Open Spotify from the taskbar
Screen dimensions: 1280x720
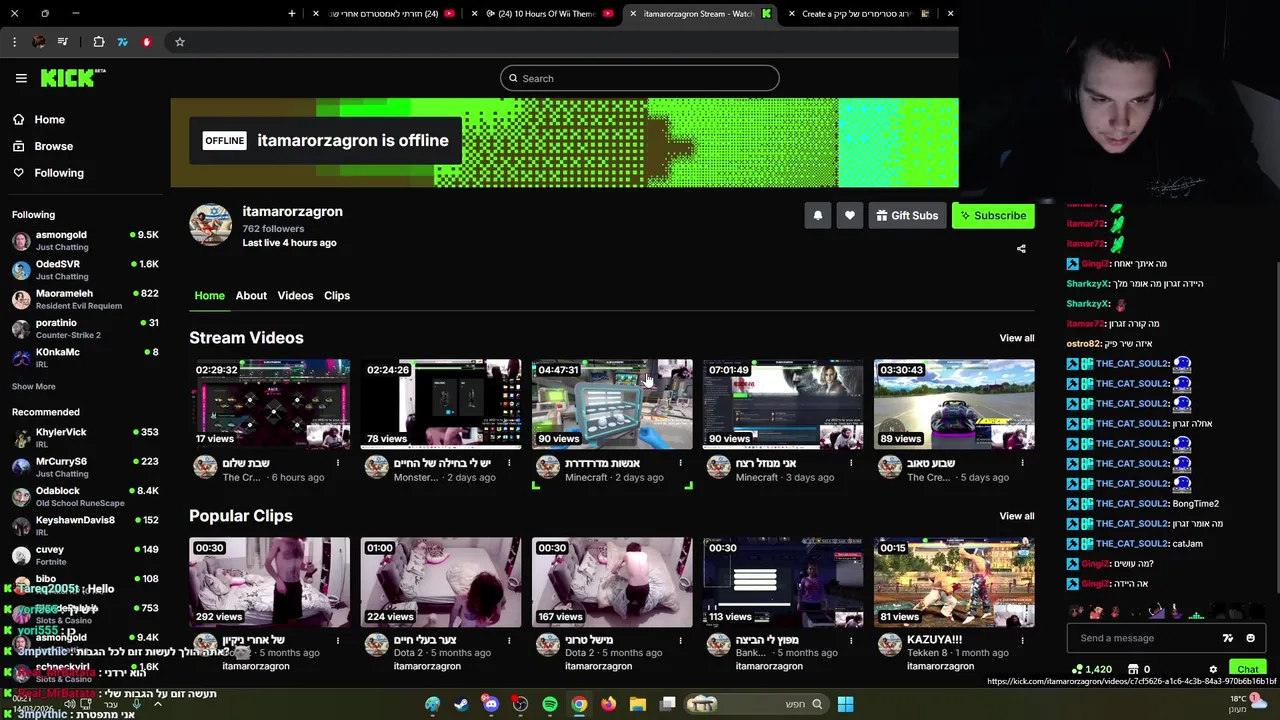pos(550,704)
